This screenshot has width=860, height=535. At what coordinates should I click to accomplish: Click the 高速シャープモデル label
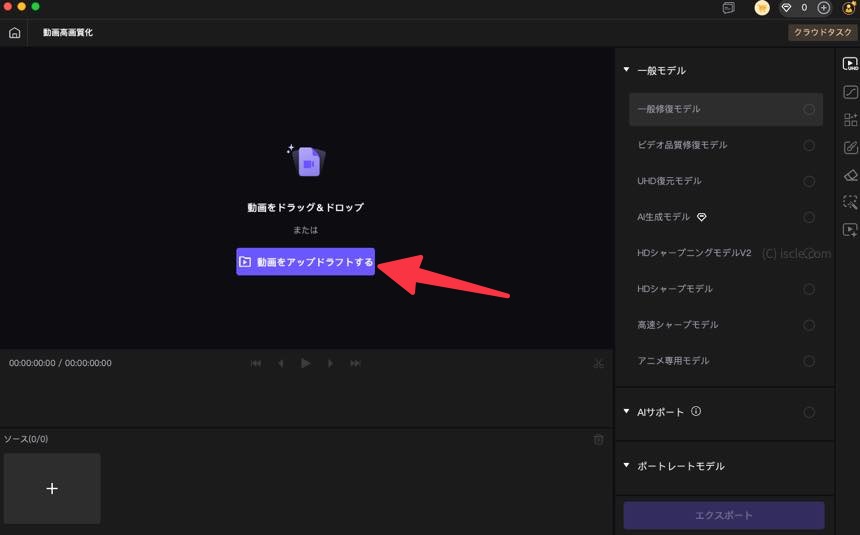677,325
